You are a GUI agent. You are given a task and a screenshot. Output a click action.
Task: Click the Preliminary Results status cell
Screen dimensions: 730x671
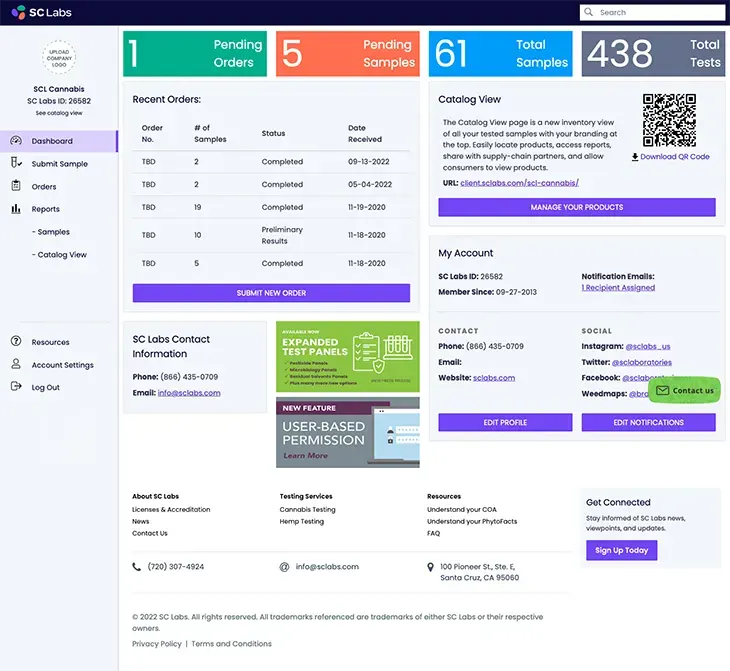point(282,235)
